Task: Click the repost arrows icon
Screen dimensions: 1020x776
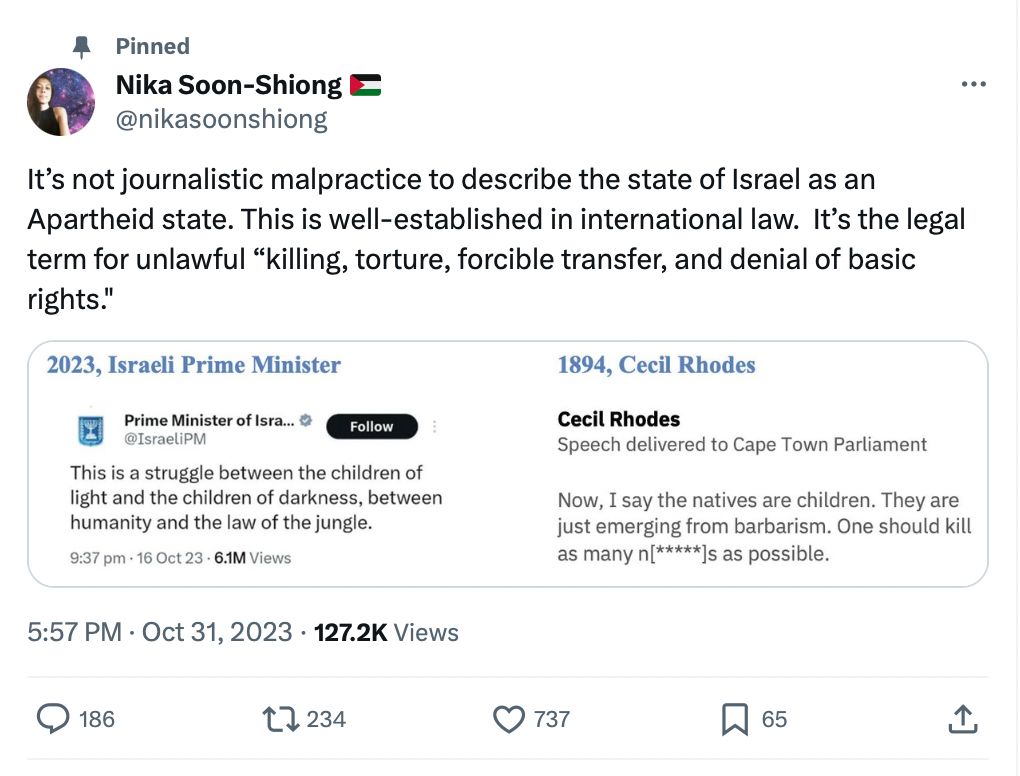Action: [277, 718]
